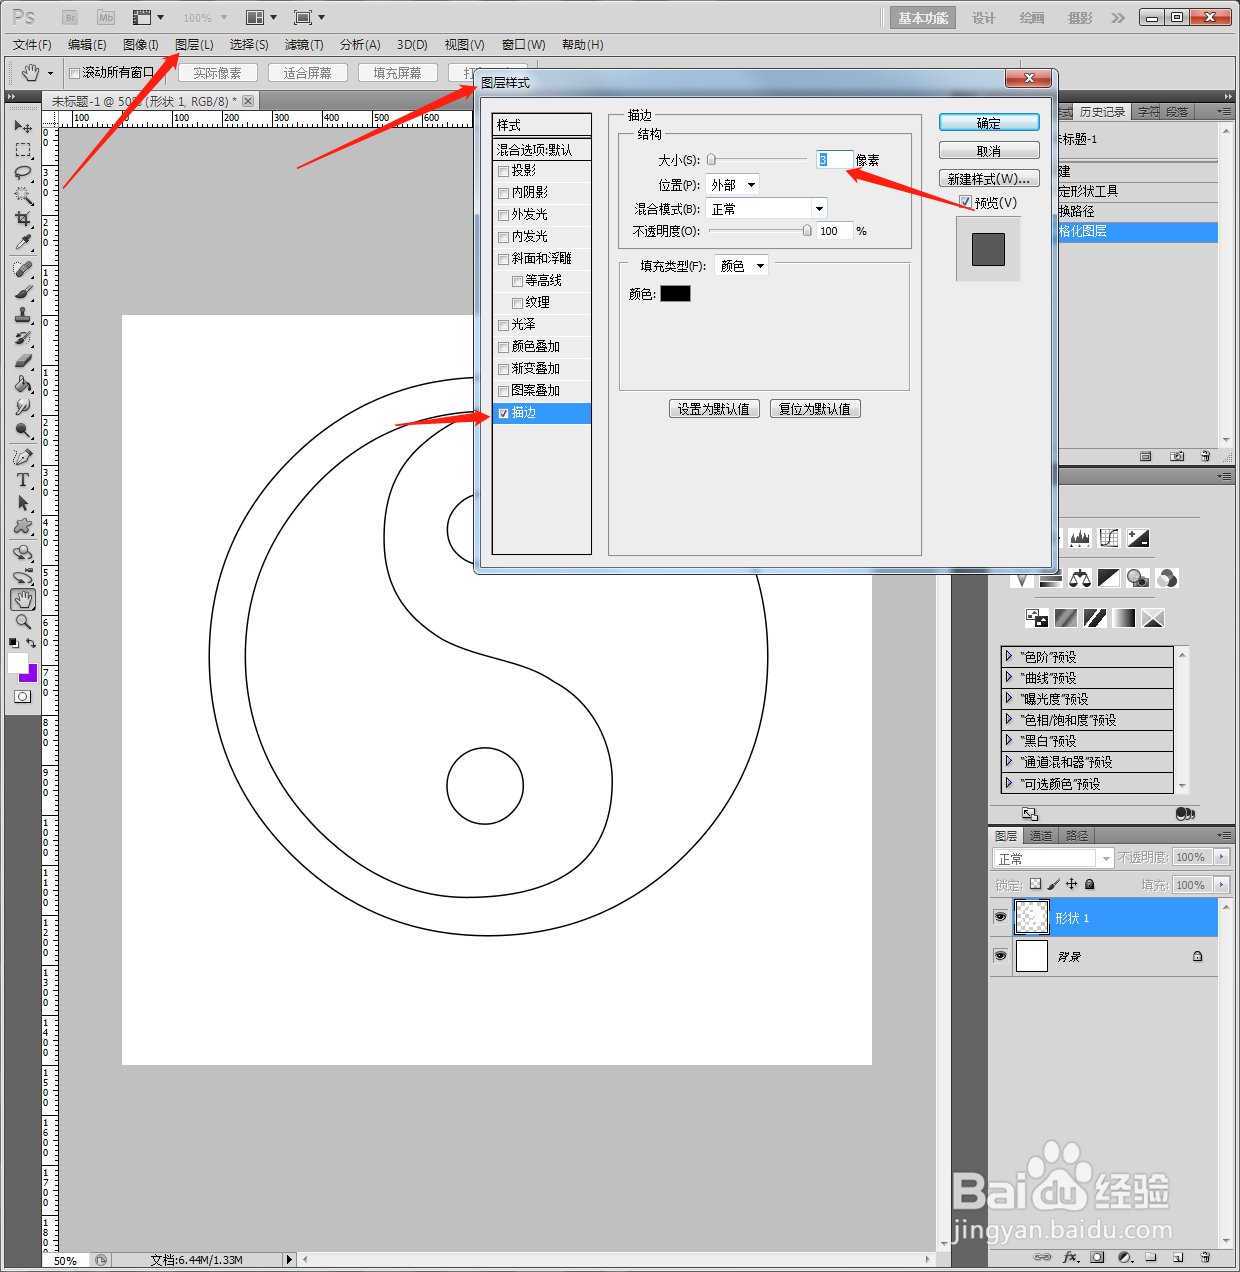Screen dimensions: 1240x1272
Task: Select the Custom Shape tool
Action: (23, 526)
